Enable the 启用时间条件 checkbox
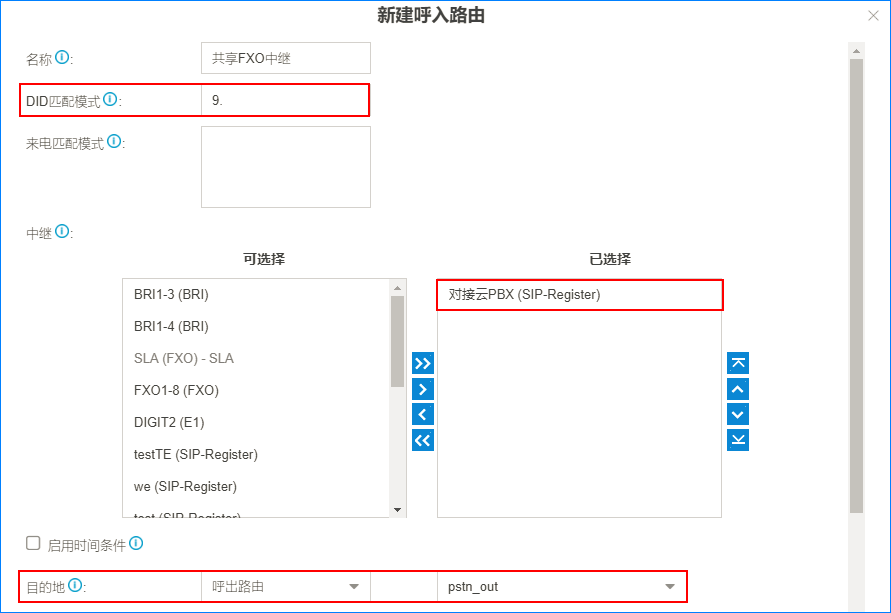Screen dimensions: 891x613 [x=33, y=543]
